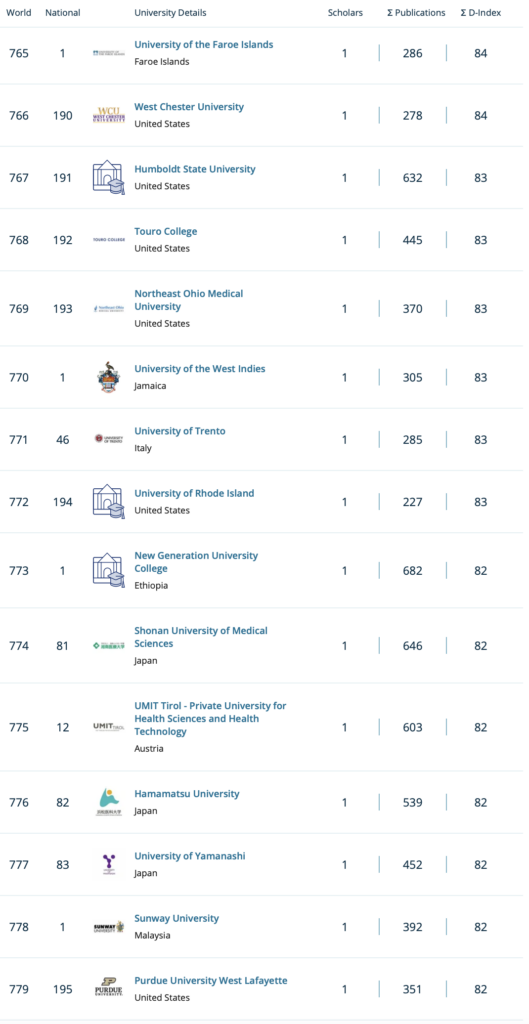Click the University of Rhode Island placeholder icon
This screenshot has height=1024, width=529.
(108, 502)
